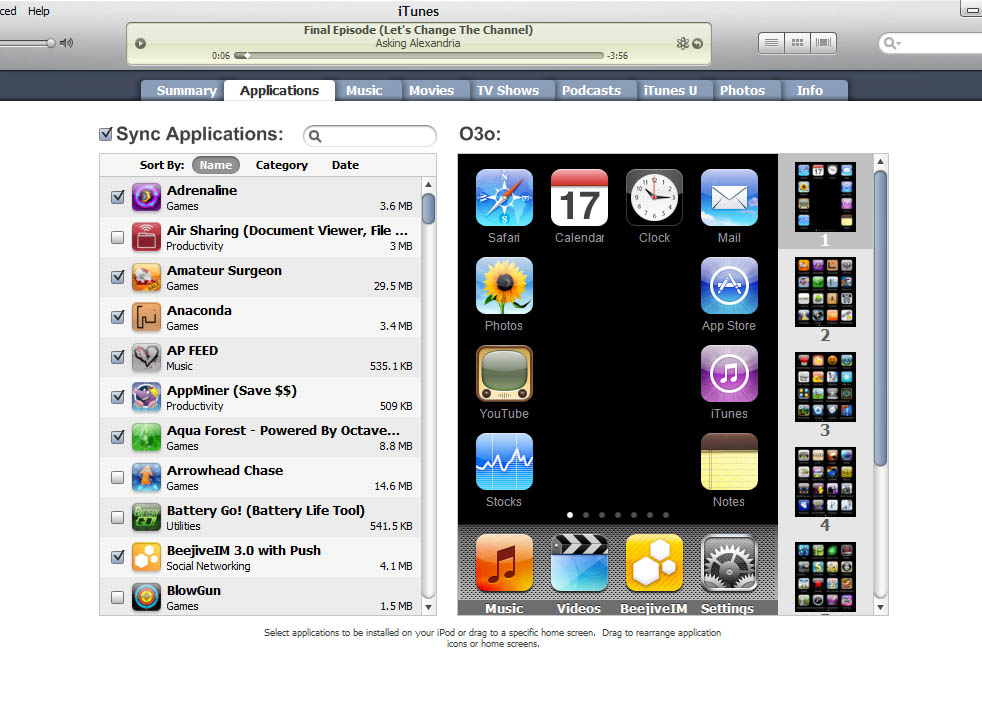
Task: Select the Stocks app icon
Action: coord(504,460)
